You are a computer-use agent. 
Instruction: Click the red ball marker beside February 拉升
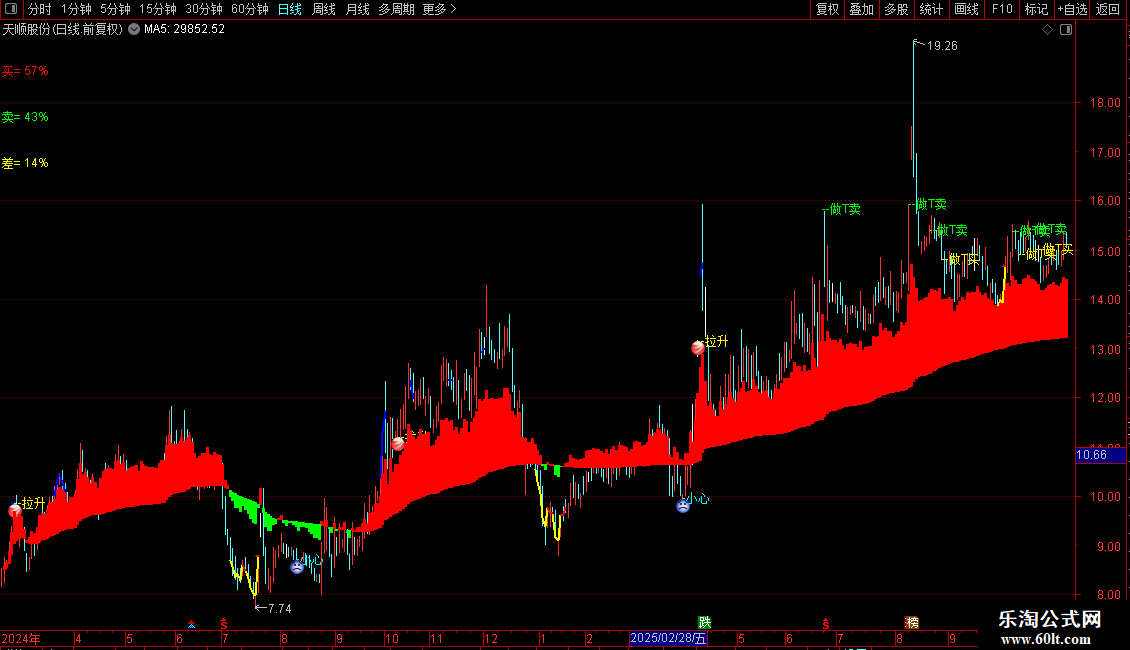click(698, 348)
